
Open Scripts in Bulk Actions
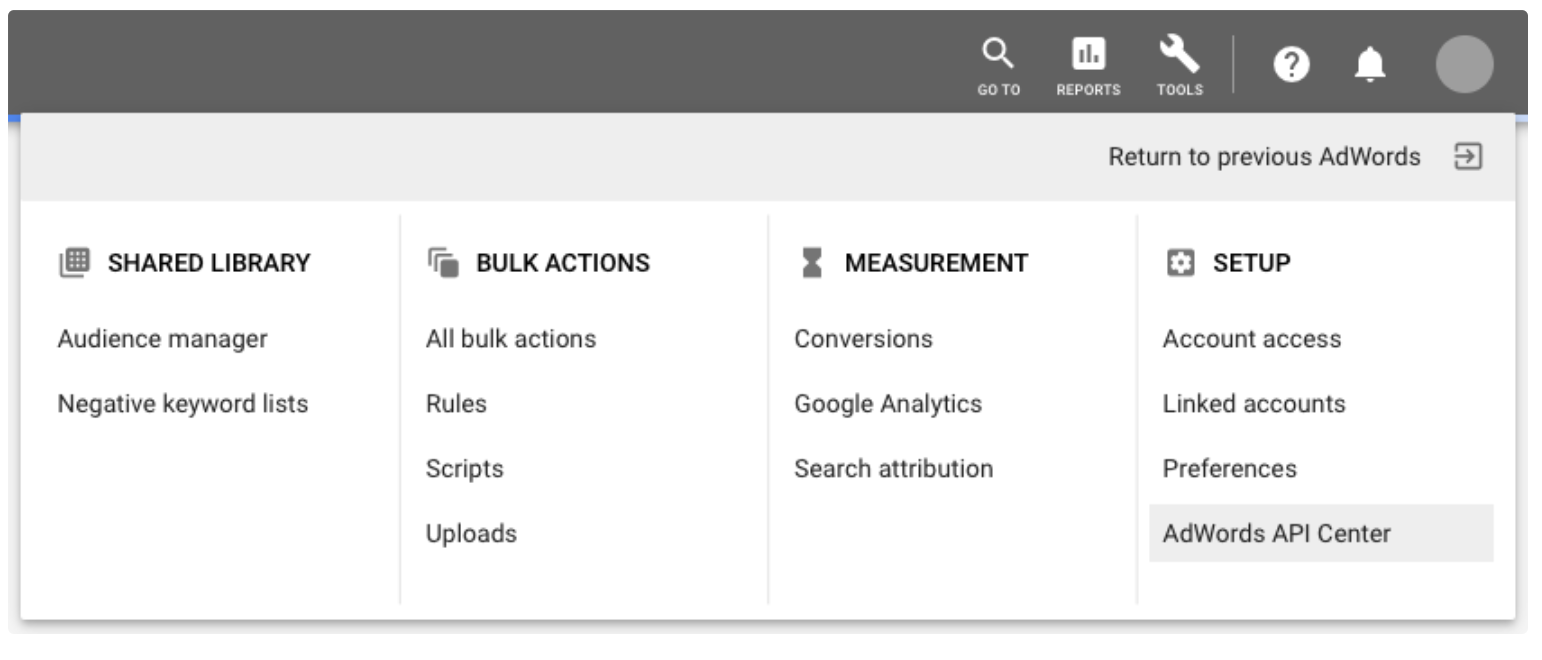[x=464, y=469]
